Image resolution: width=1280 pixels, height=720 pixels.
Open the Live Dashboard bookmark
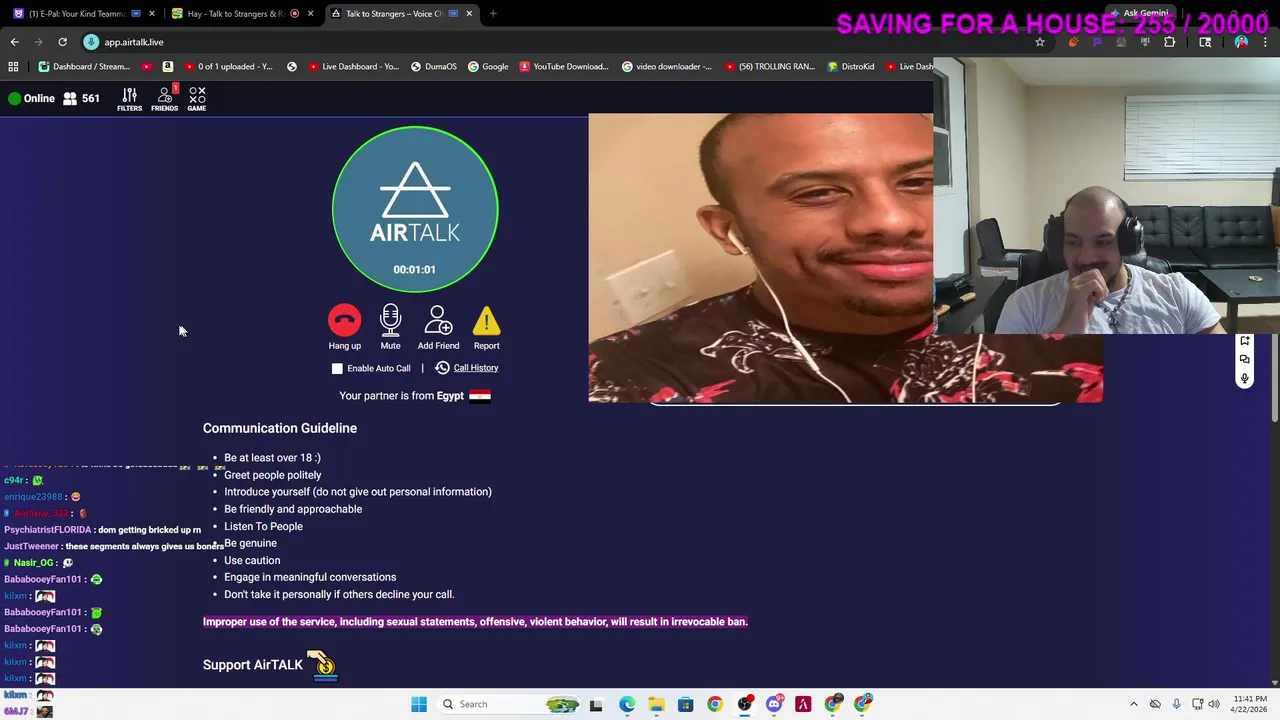(354, 67)
